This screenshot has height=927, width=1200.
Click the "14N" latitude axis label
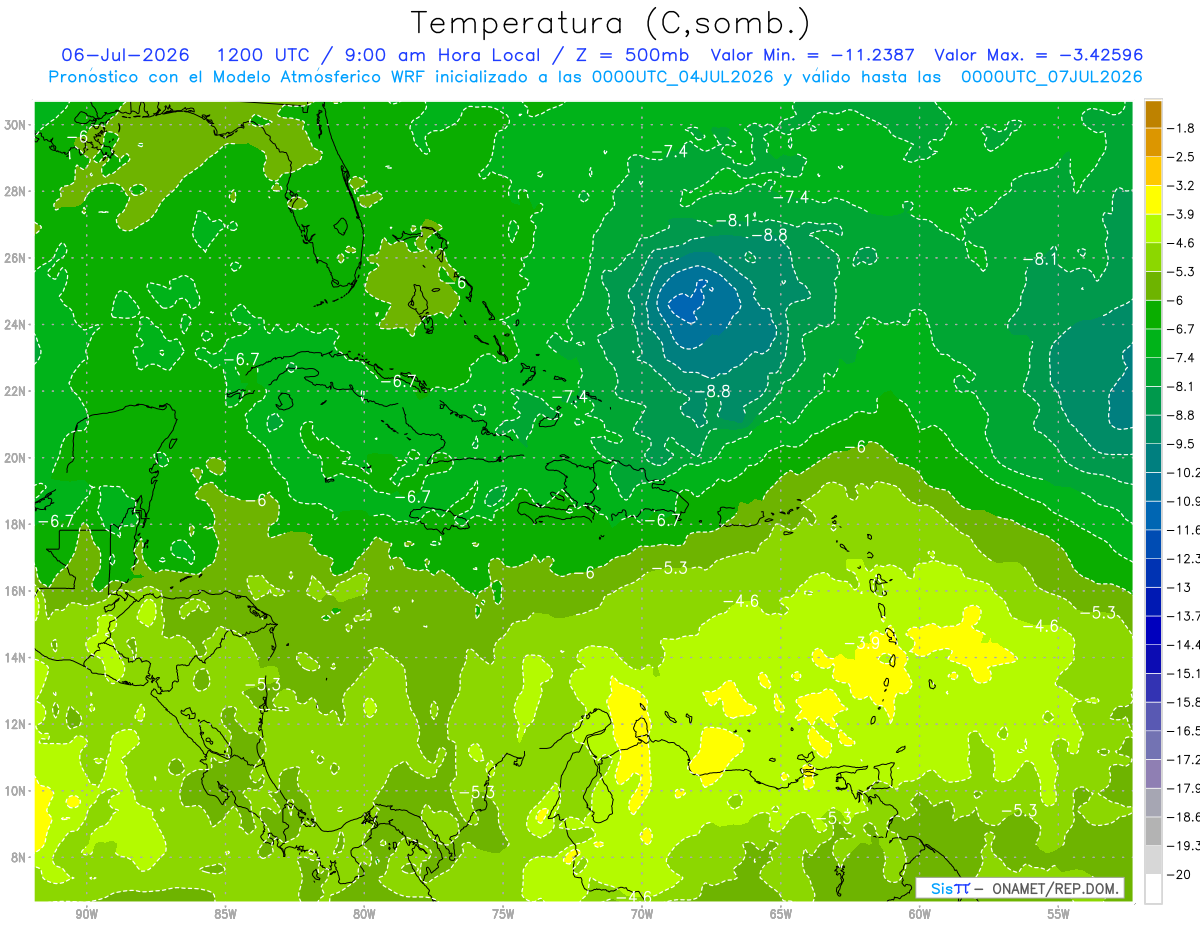click(17, 658)
